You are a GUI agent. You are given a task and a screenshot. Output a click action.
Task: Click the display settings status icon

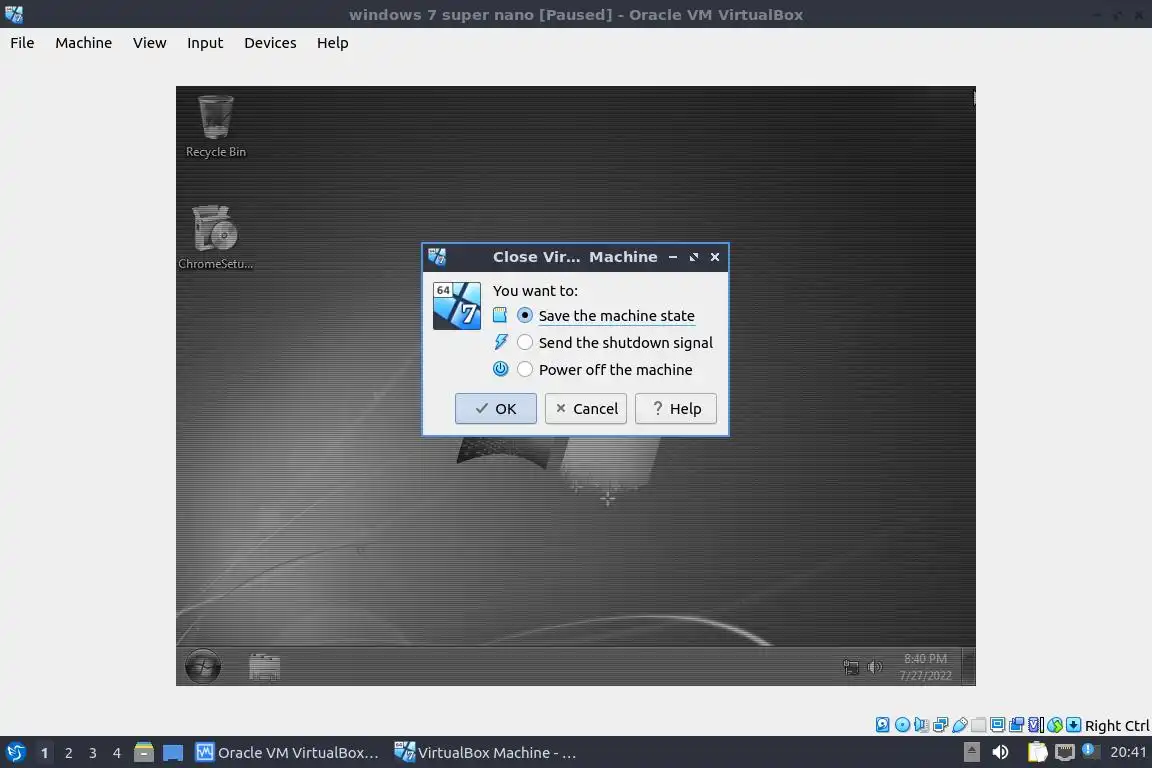point(997,725)
